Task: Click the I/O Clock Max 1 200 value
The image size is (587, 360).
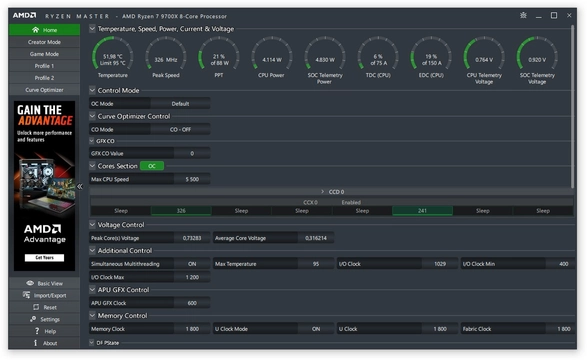Action: (x=192, y=277)
